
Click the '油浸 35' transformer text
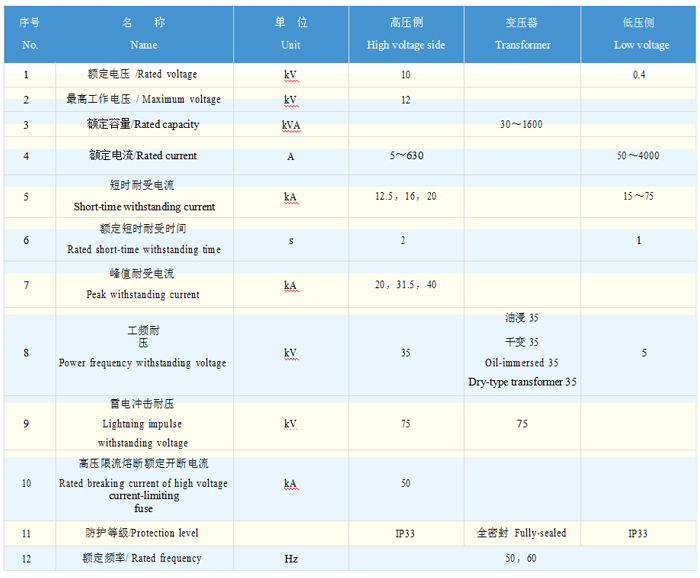click(522, 318)
